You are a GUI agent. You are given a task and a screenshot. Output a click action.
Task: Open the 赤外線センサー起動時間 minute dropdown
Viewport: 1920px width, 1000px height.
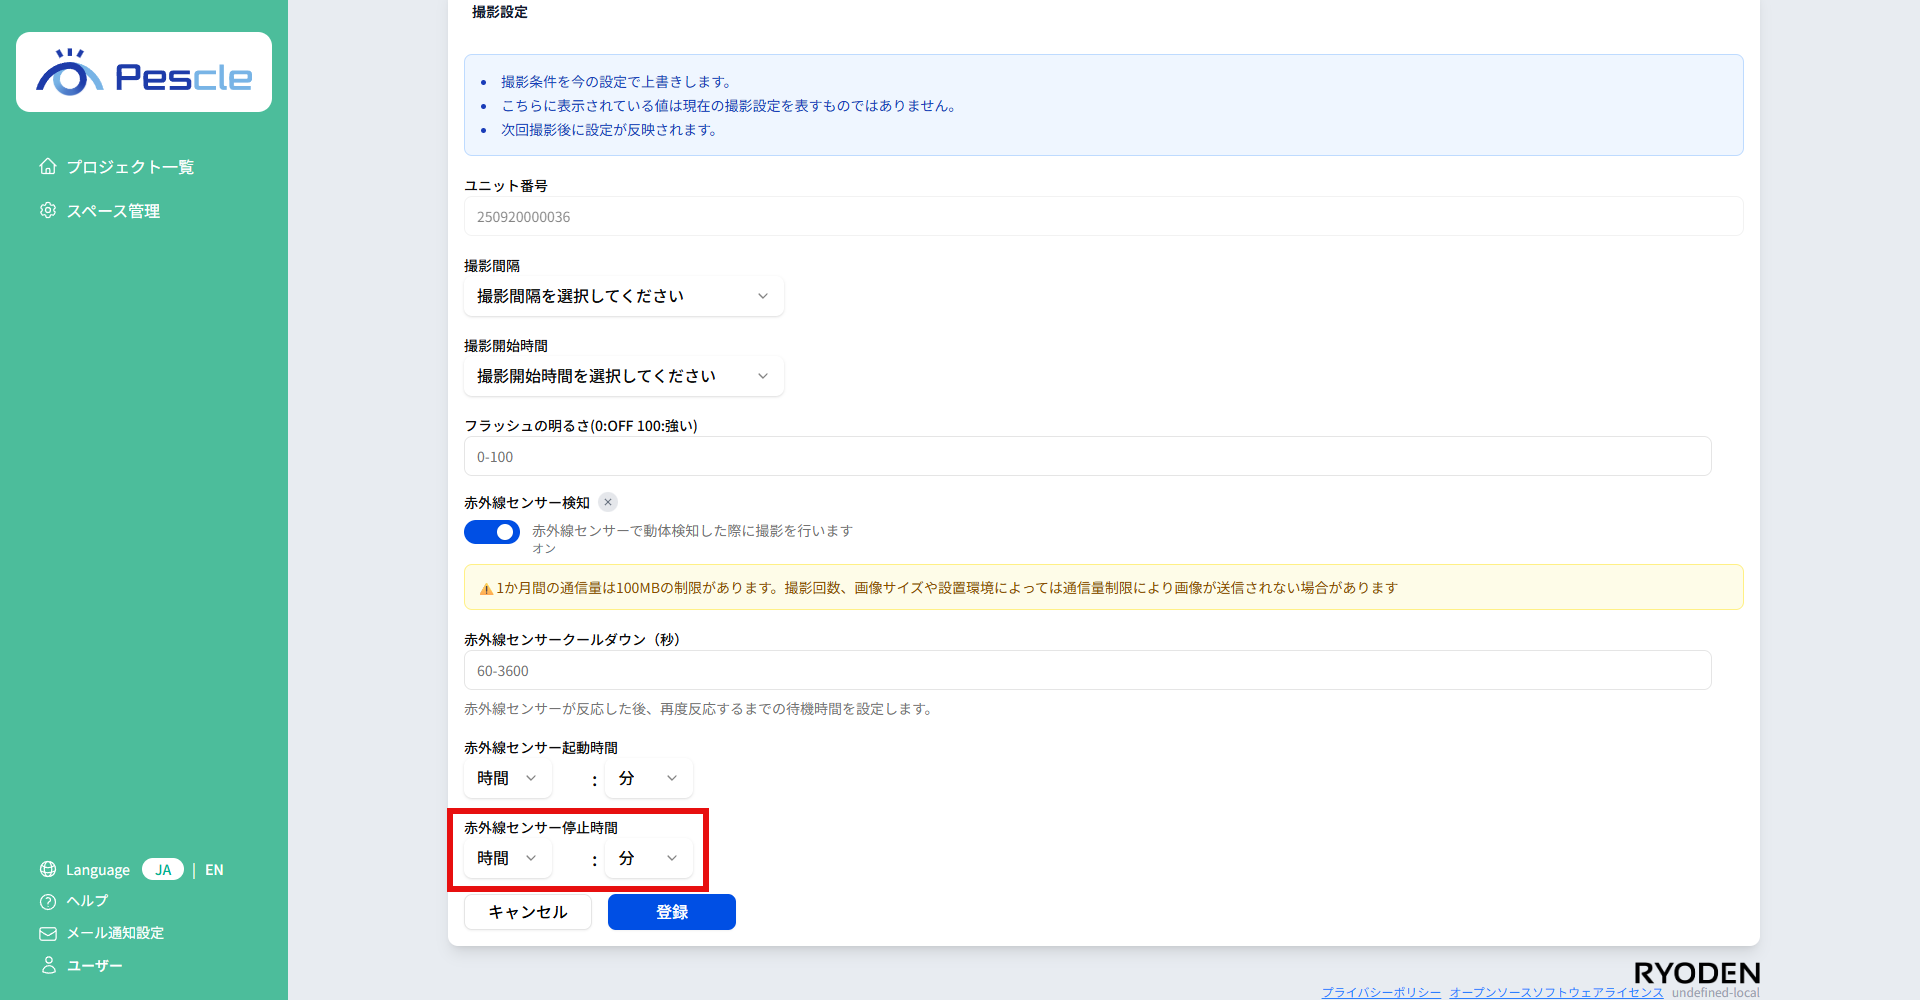pyautogui.click(x=649, y=778)
